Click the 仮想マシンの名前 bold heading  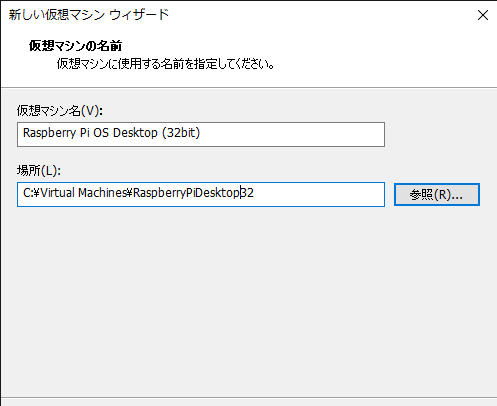pos(75,46)
